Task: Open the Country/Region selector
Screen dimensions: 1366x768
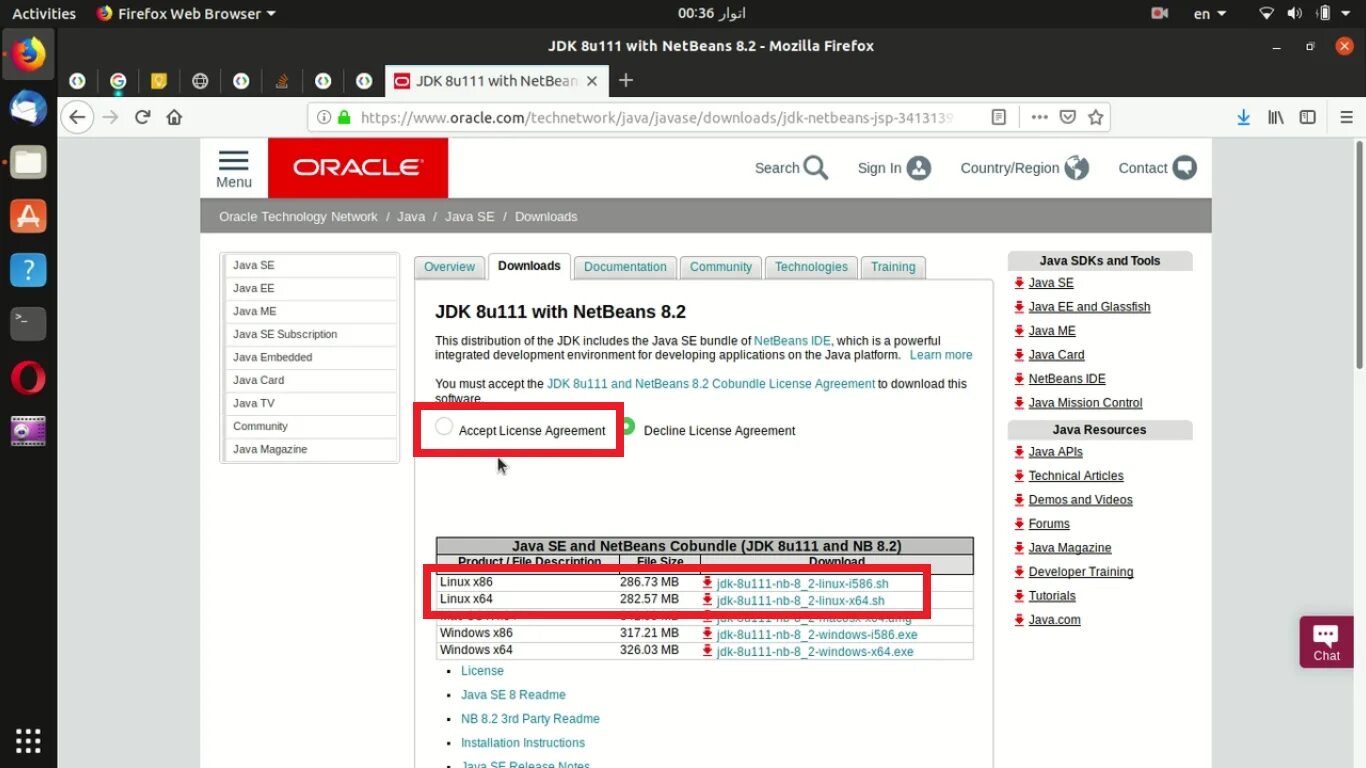Action: [1024, 168]
